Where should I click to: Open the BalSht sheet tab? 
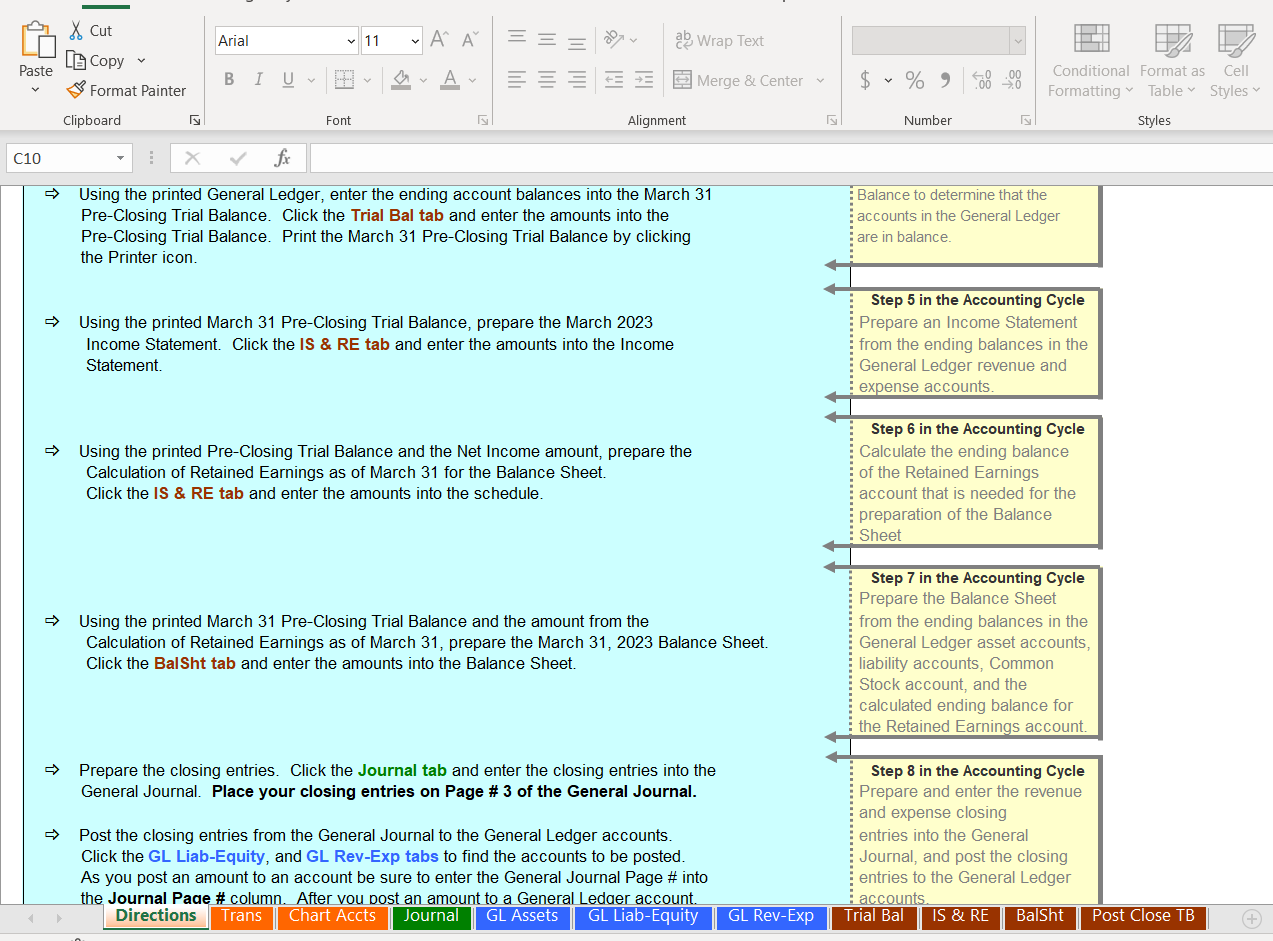click(1039, 916)
